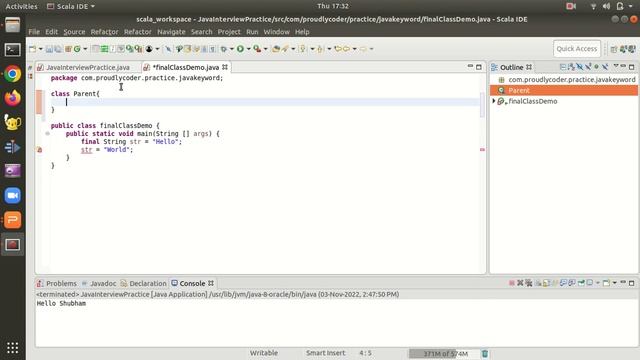The height and width of the screenshot is (360, 640).
Task: Click the New Scala class green icon
Action: click(x=78, y=49)
